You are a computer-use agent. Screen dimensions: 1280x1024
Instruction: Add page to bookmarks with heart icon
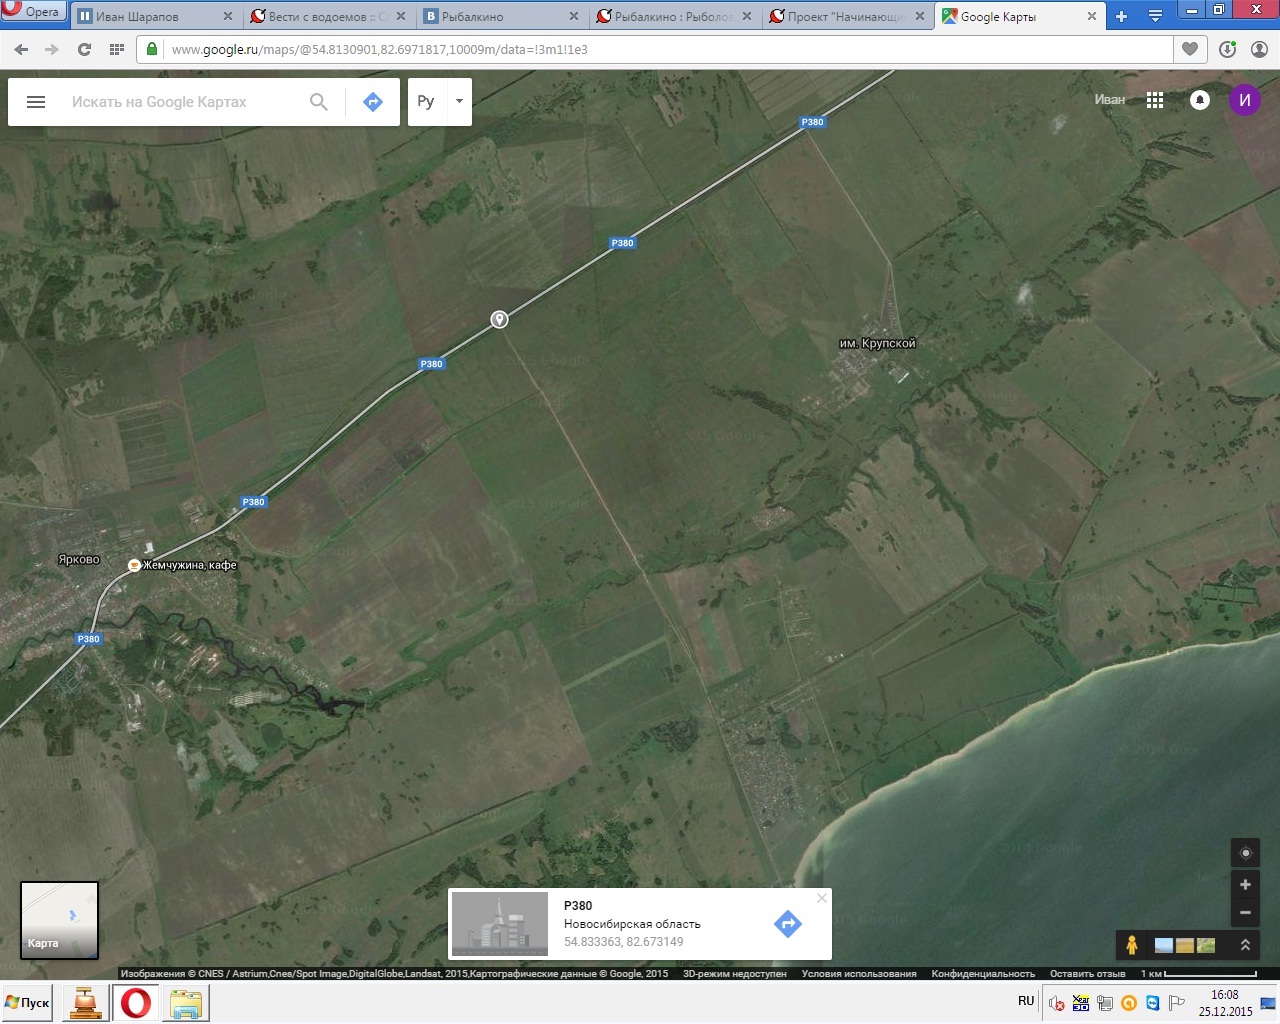click(1190, 49)
